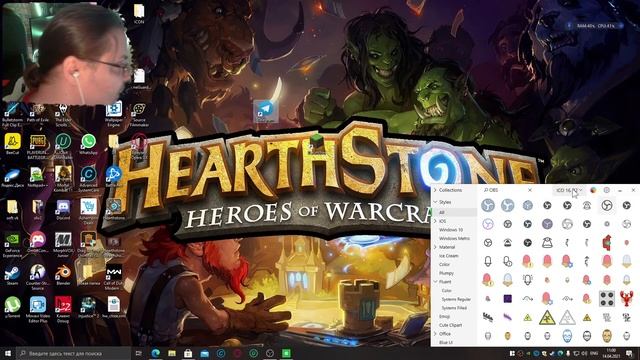Open Task View on the taskbar
The width and height of the screenshot is (640, 360).
[x=138, y=353]
